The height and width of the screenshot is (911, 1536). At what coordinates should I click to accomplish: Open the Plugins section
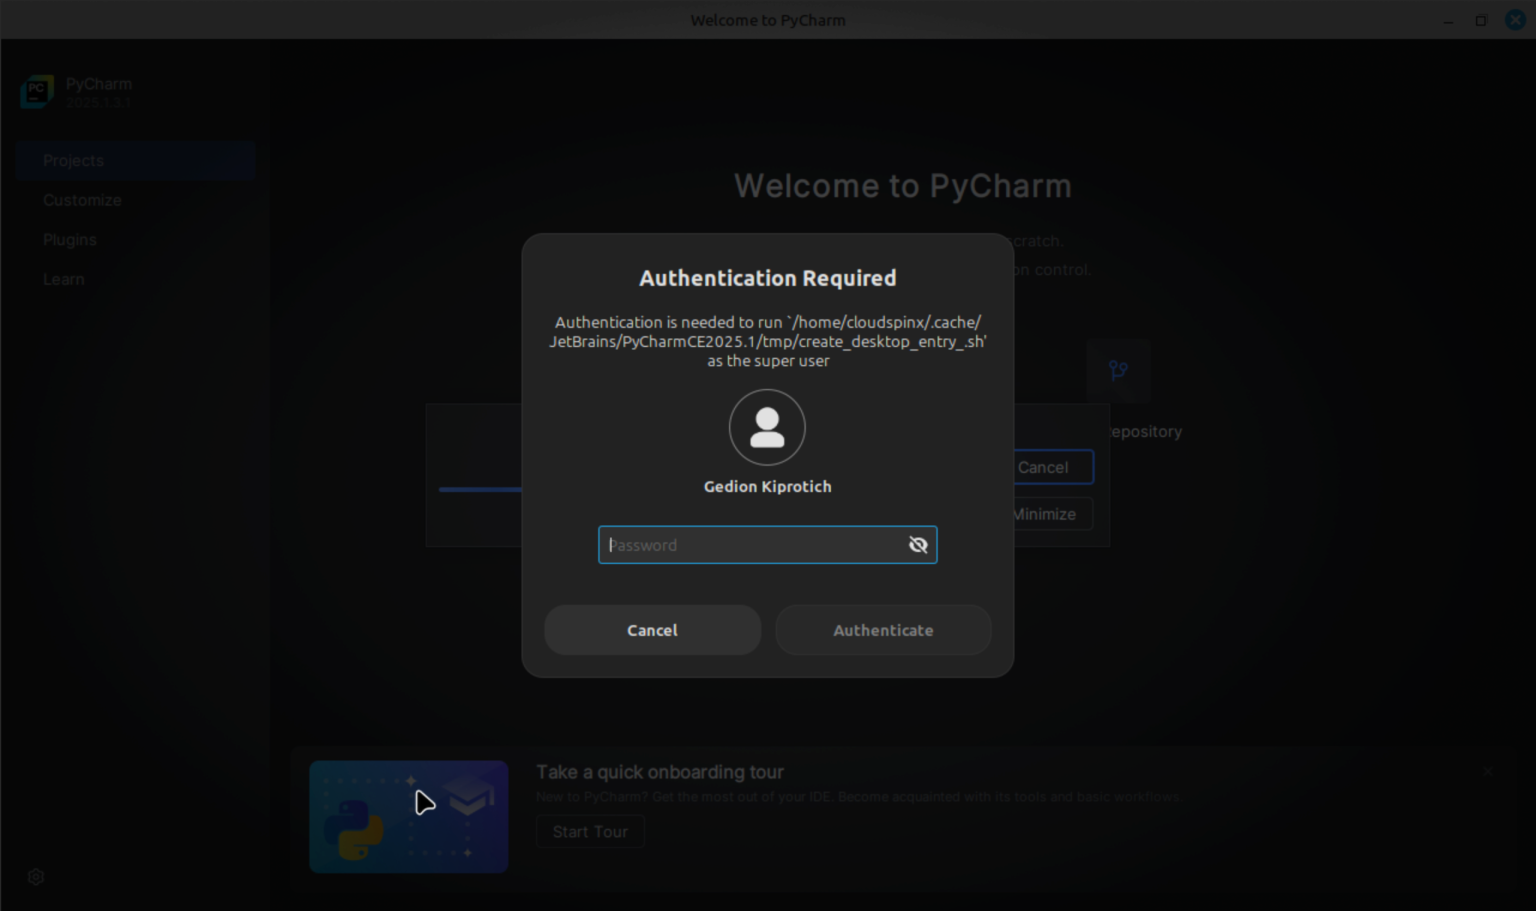69,239
